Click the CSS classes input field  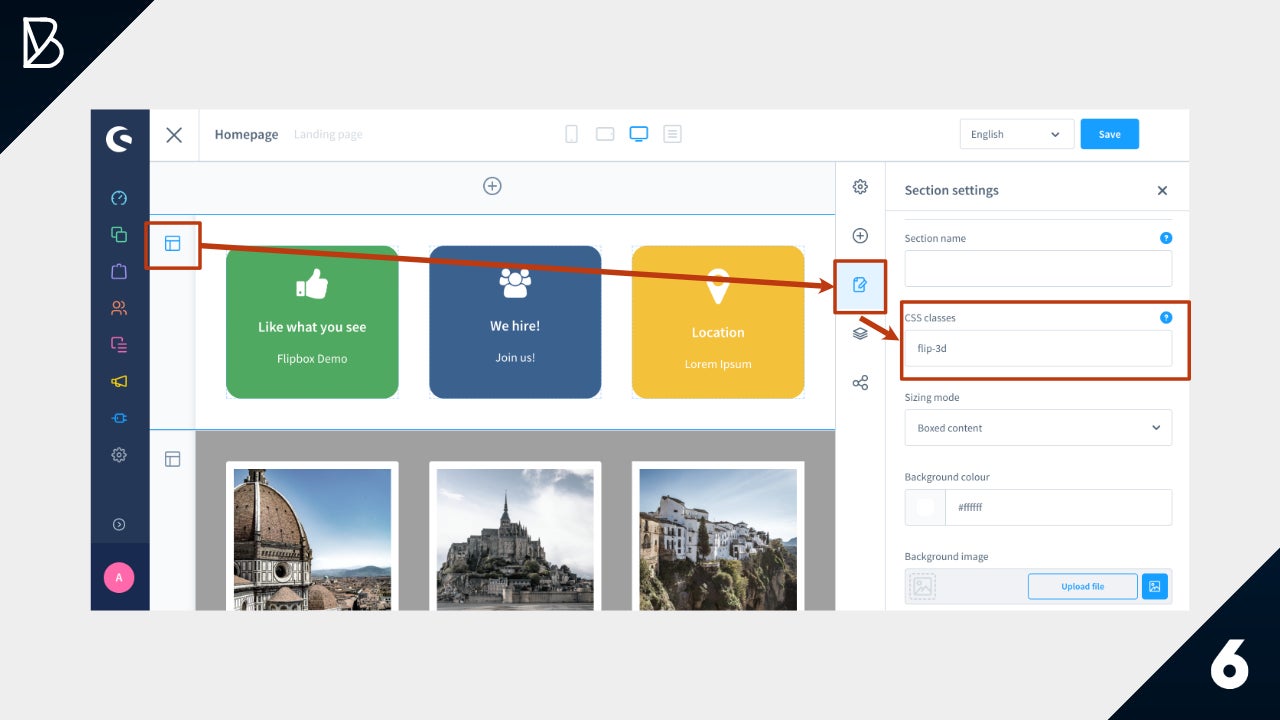click(1038, 349)
